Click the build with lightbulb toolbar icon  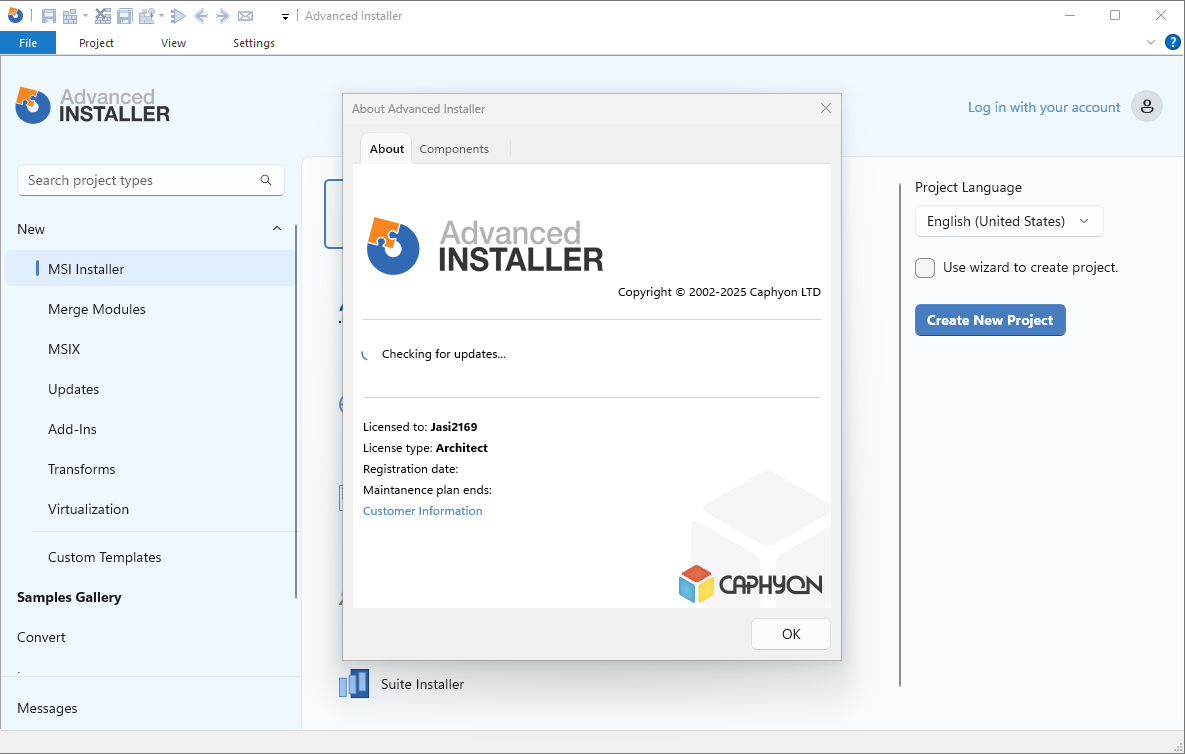[147, 16]
